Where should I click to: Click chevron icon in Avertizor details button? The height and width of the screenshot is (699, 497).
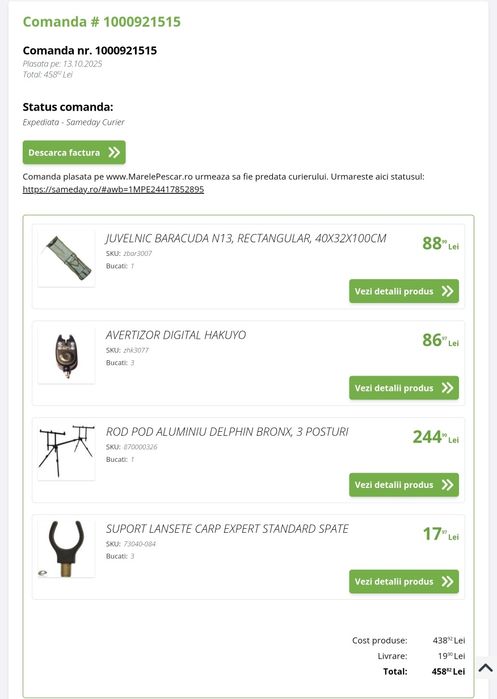coord(447,388)
